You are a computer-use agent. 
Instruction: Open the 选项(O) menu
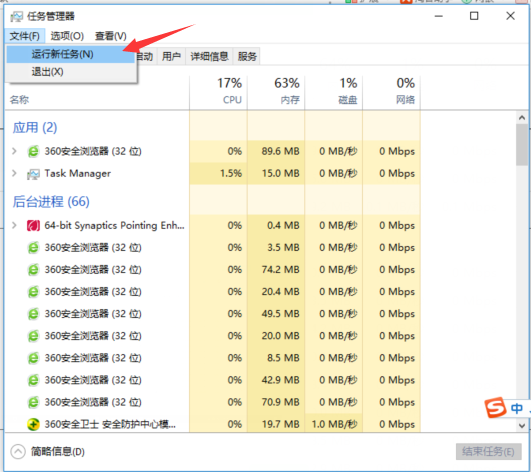tap(67, 36)
